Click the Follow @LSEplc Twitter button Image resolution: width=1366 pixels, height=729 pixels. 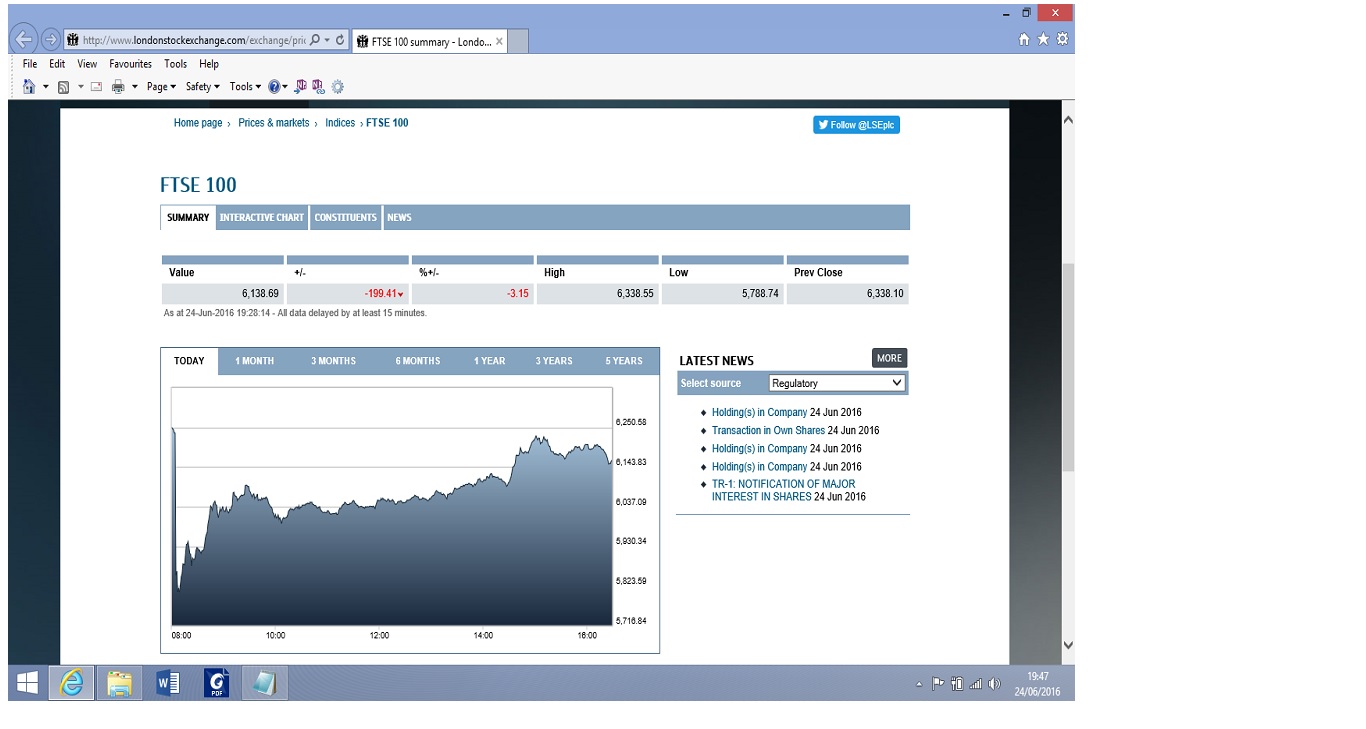click(x=856, y=125)
